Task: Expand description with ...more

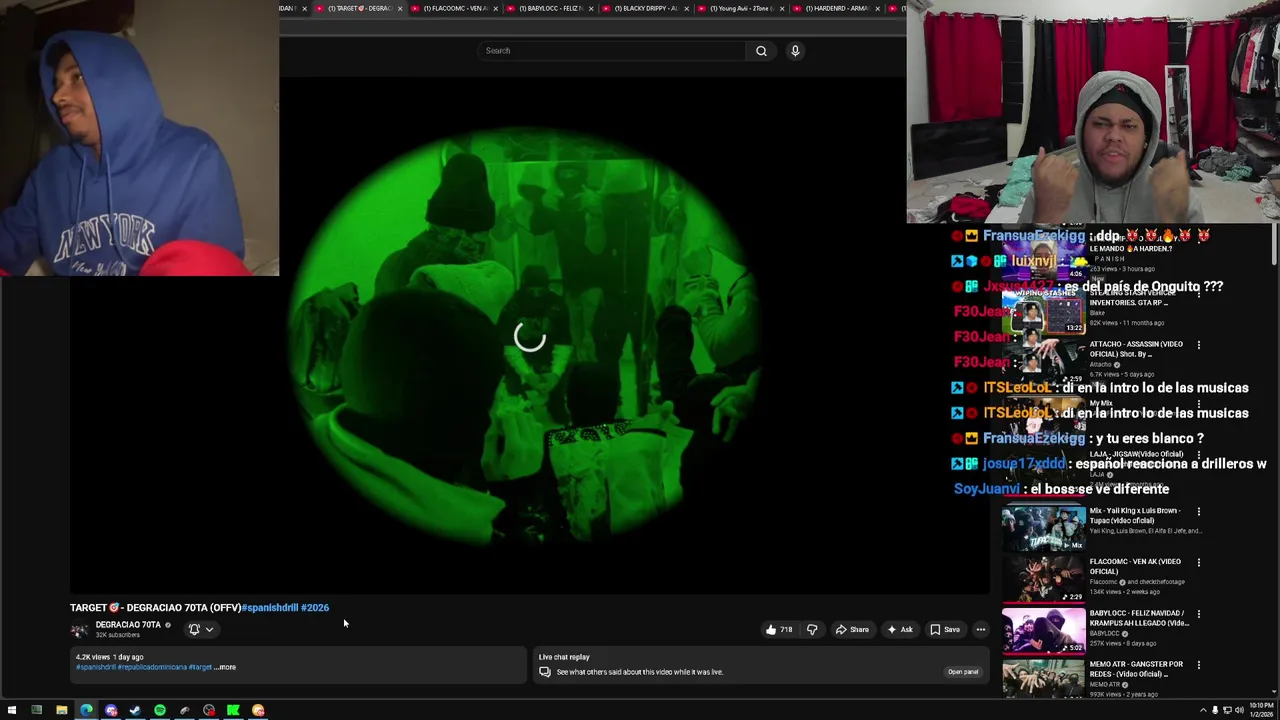Action: (x=226, y=667)
